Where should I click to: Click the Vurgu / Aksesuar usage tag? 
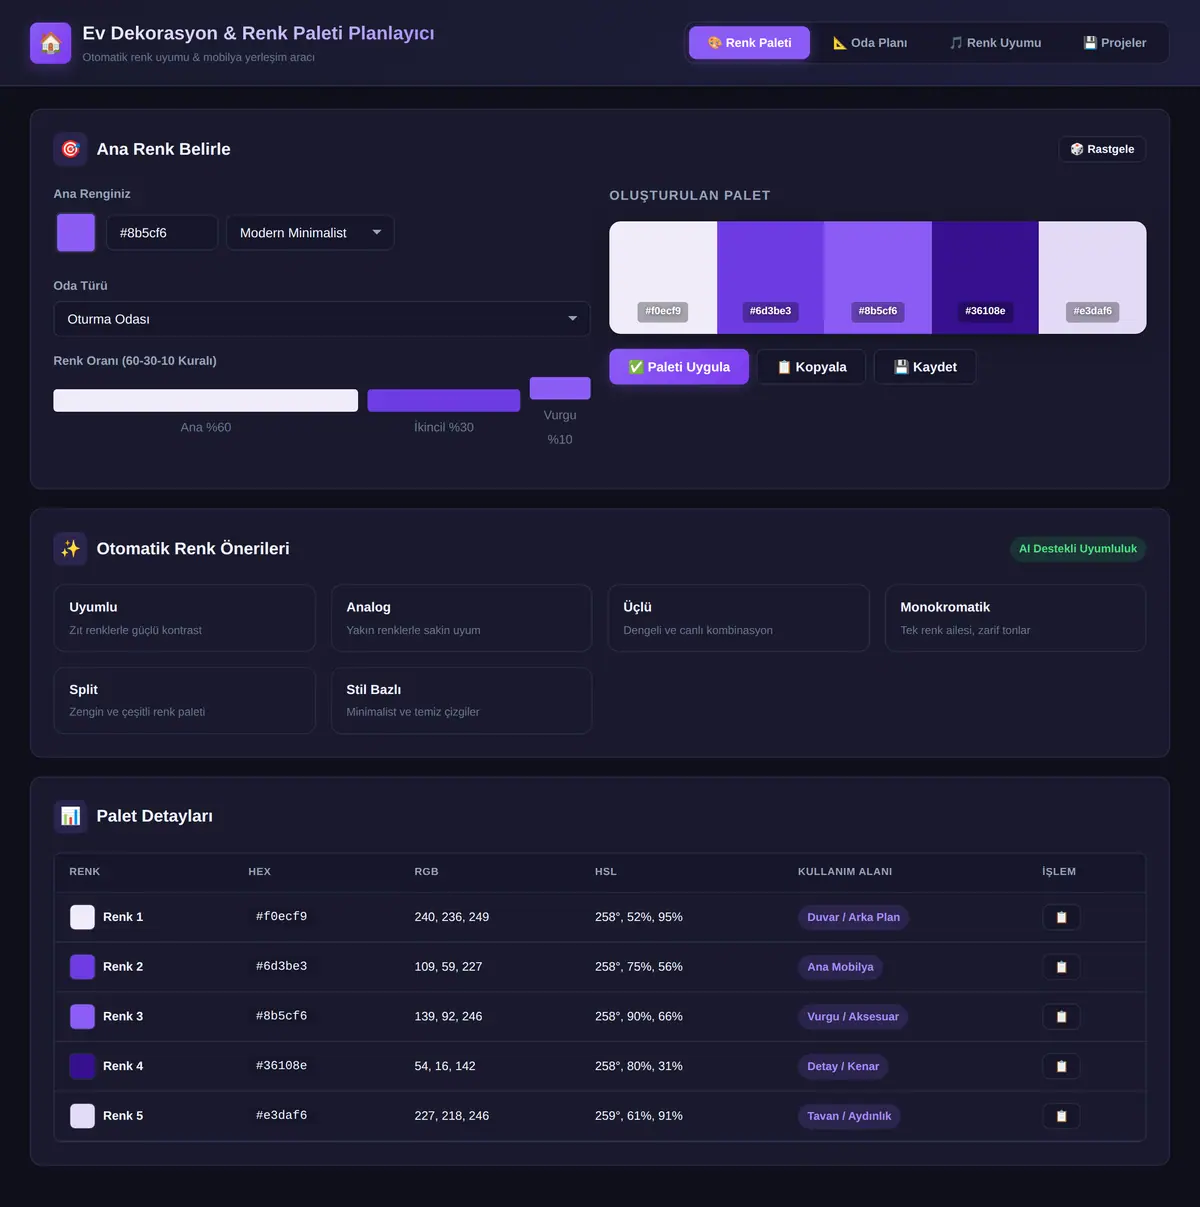[x=853, y=1017]
